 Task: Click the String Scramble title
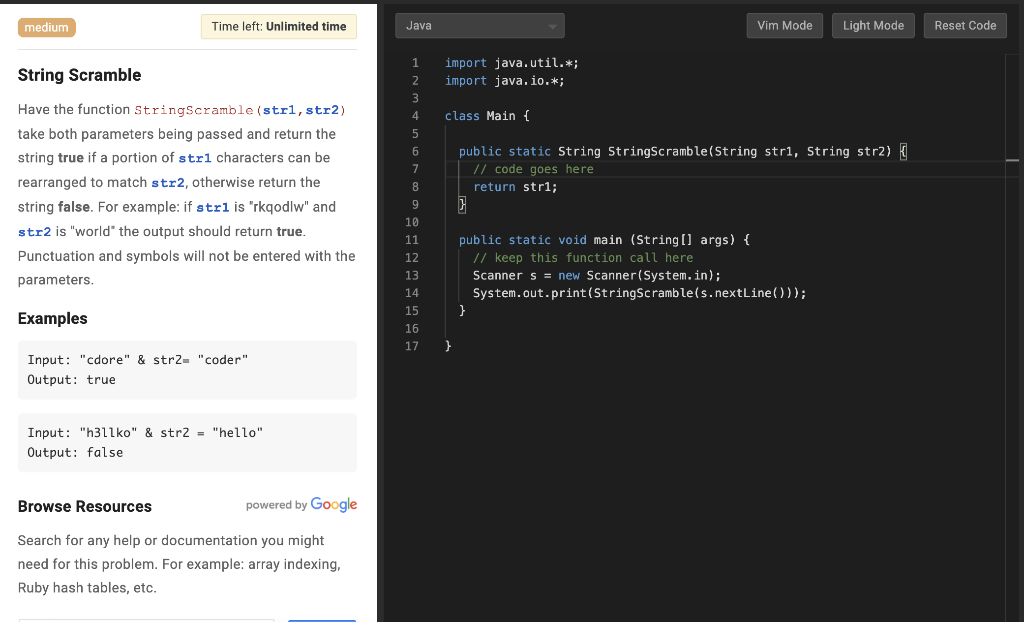tap(80, 75)
